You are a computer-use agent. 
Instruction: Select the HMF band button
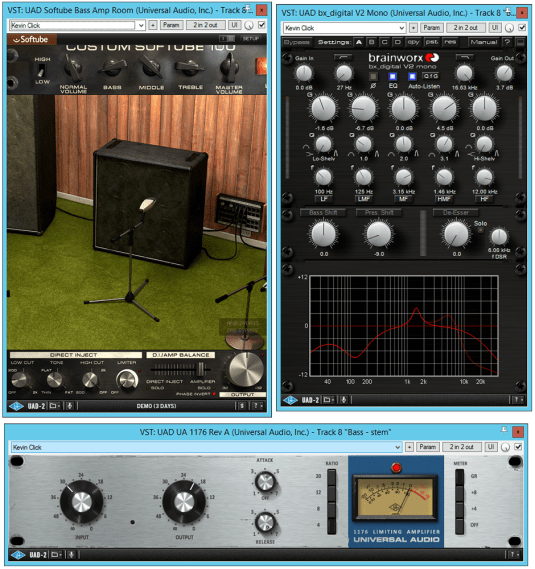444,198
